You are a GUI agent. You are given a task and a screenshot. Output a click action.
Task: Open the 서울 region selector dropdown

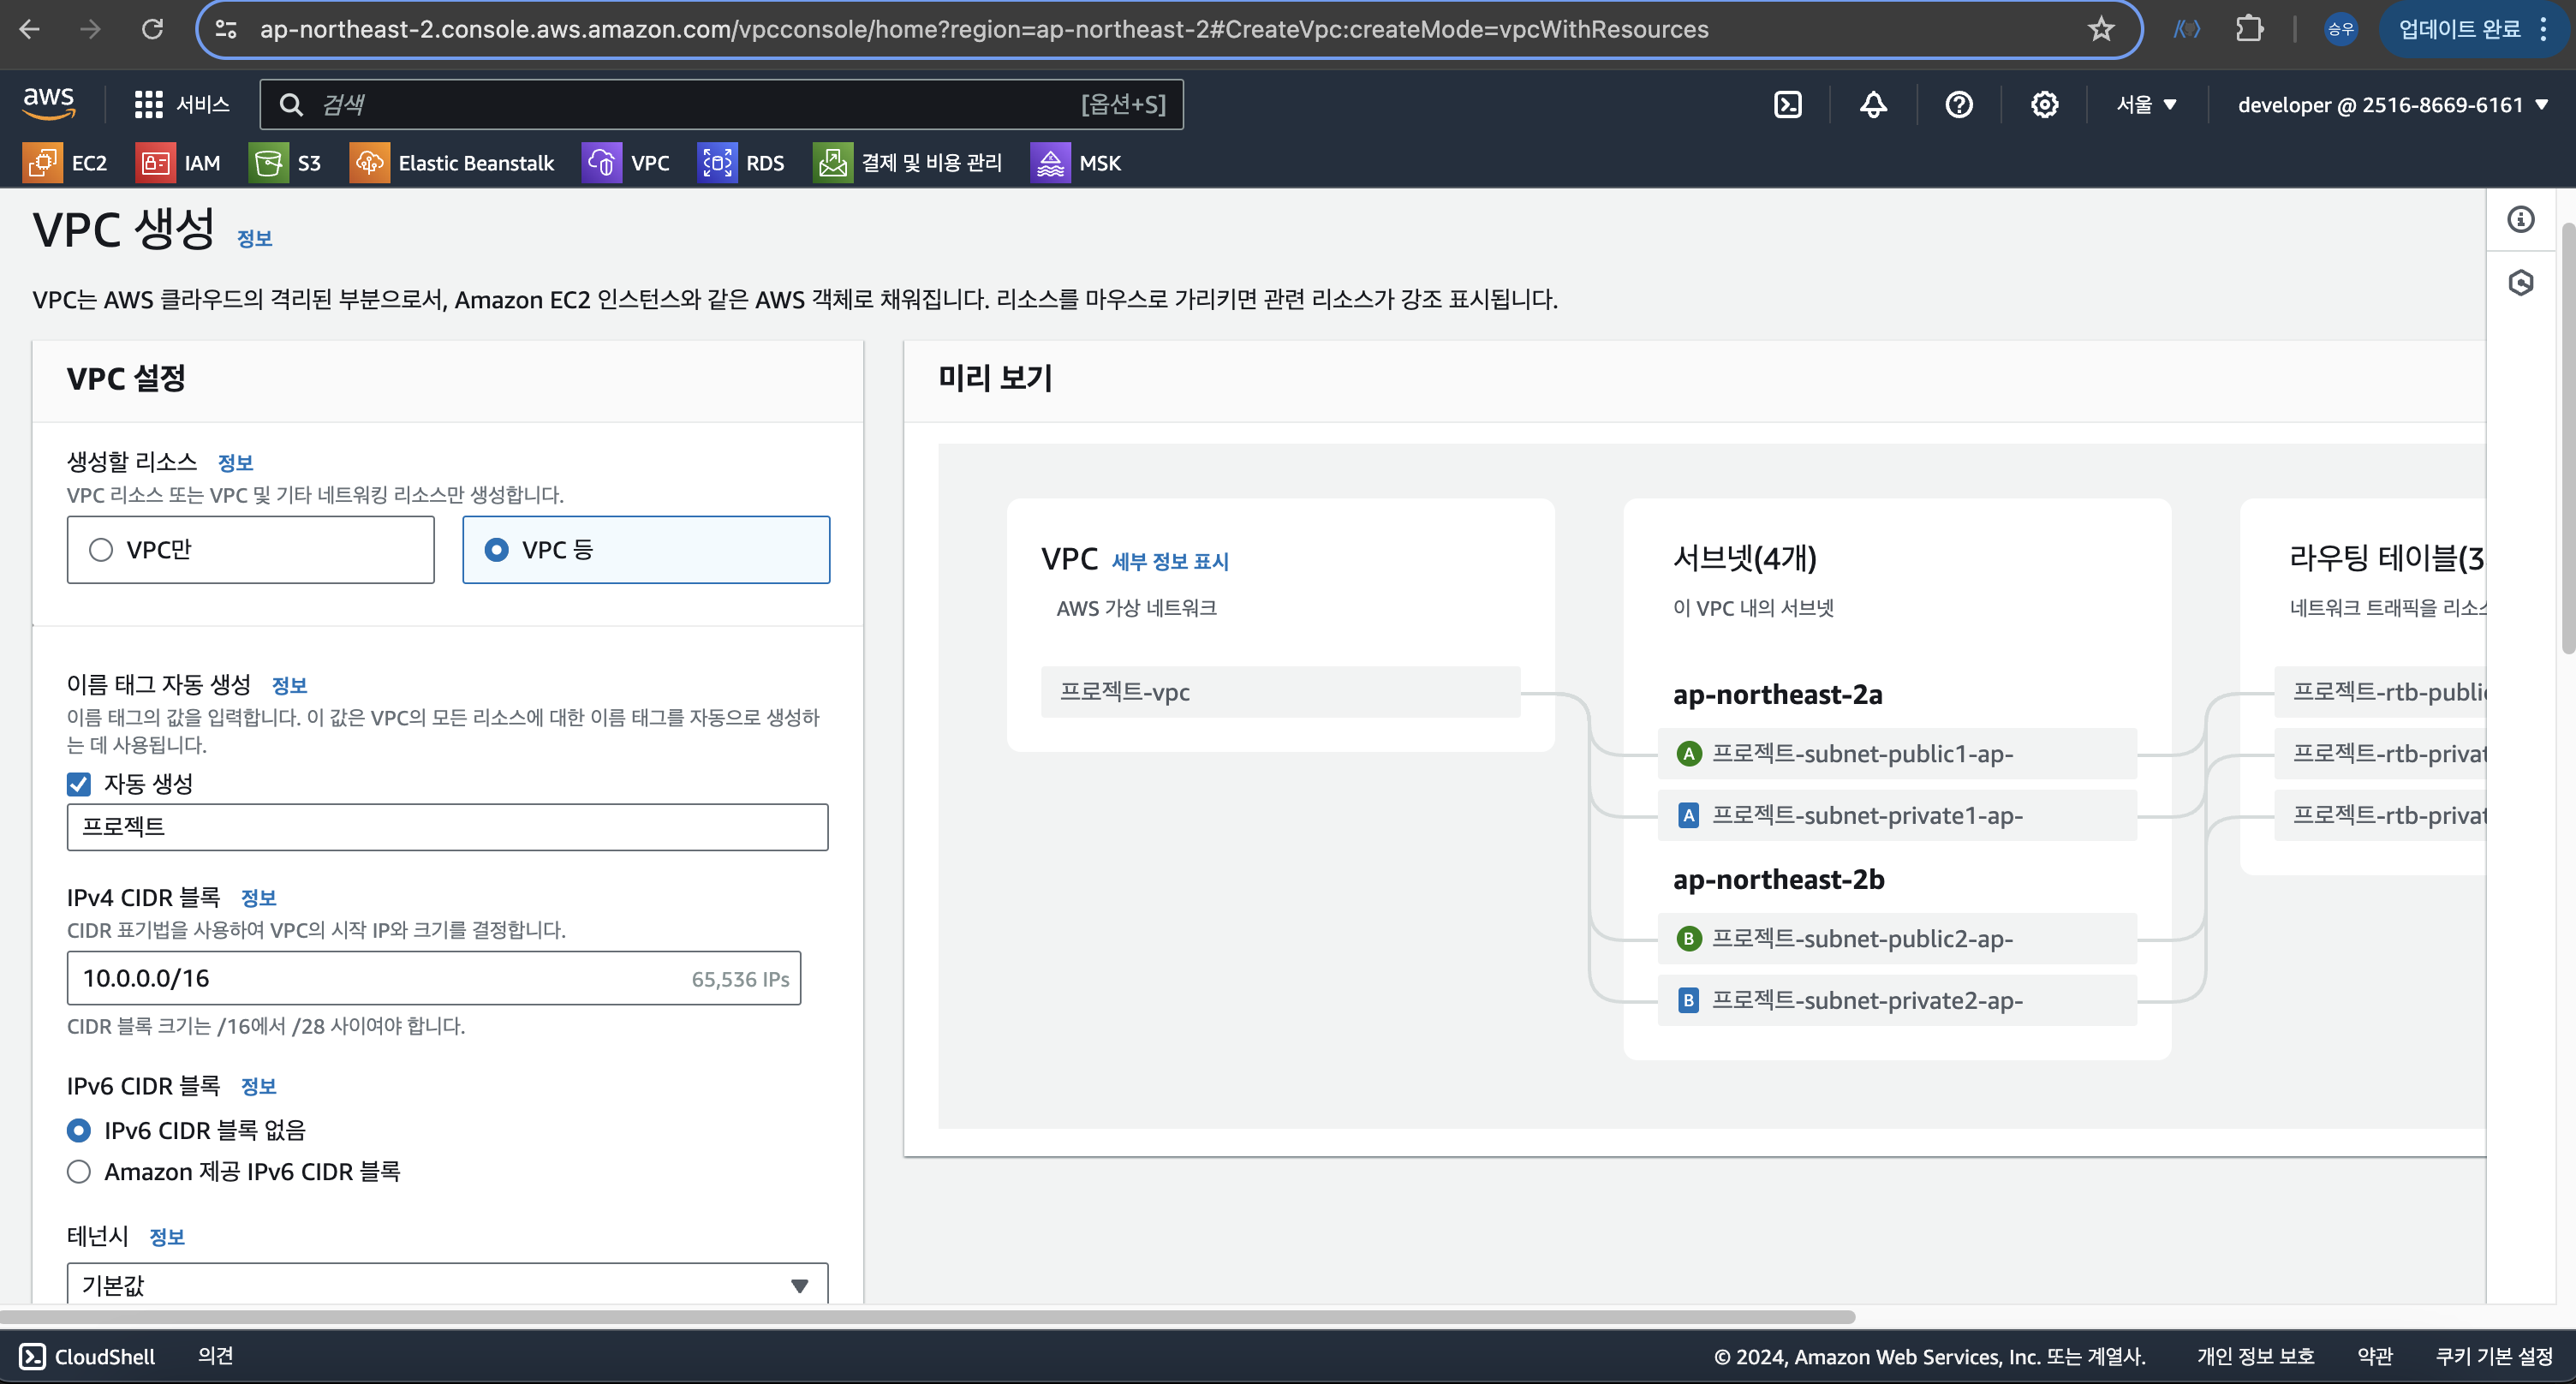tap(2146, 105)
